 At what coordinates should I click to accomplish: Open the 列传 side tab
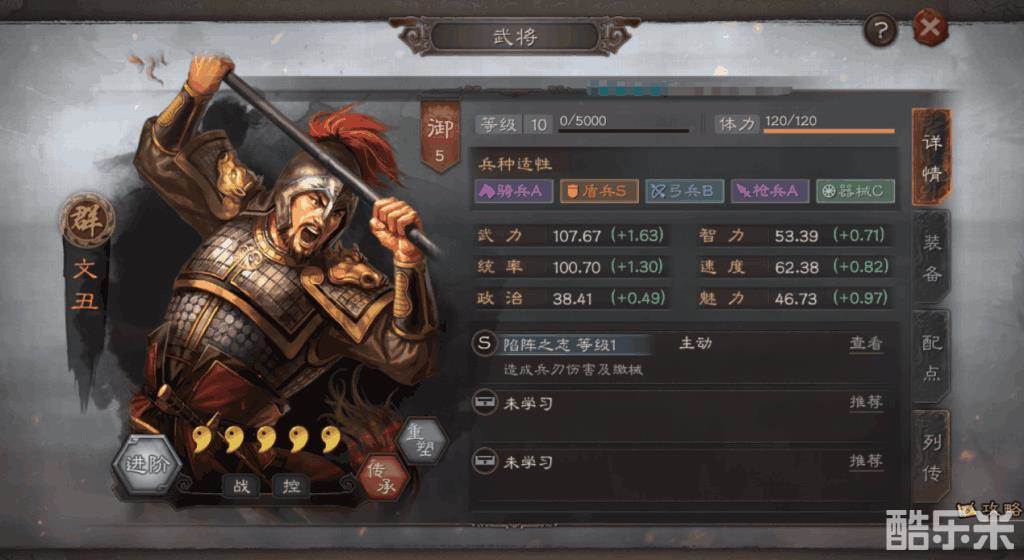(932, 457)
